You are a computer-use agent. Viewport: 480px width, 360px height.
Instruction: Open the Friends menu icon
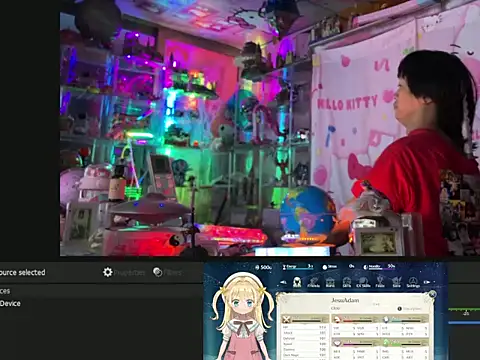click(x=313, y=282)
